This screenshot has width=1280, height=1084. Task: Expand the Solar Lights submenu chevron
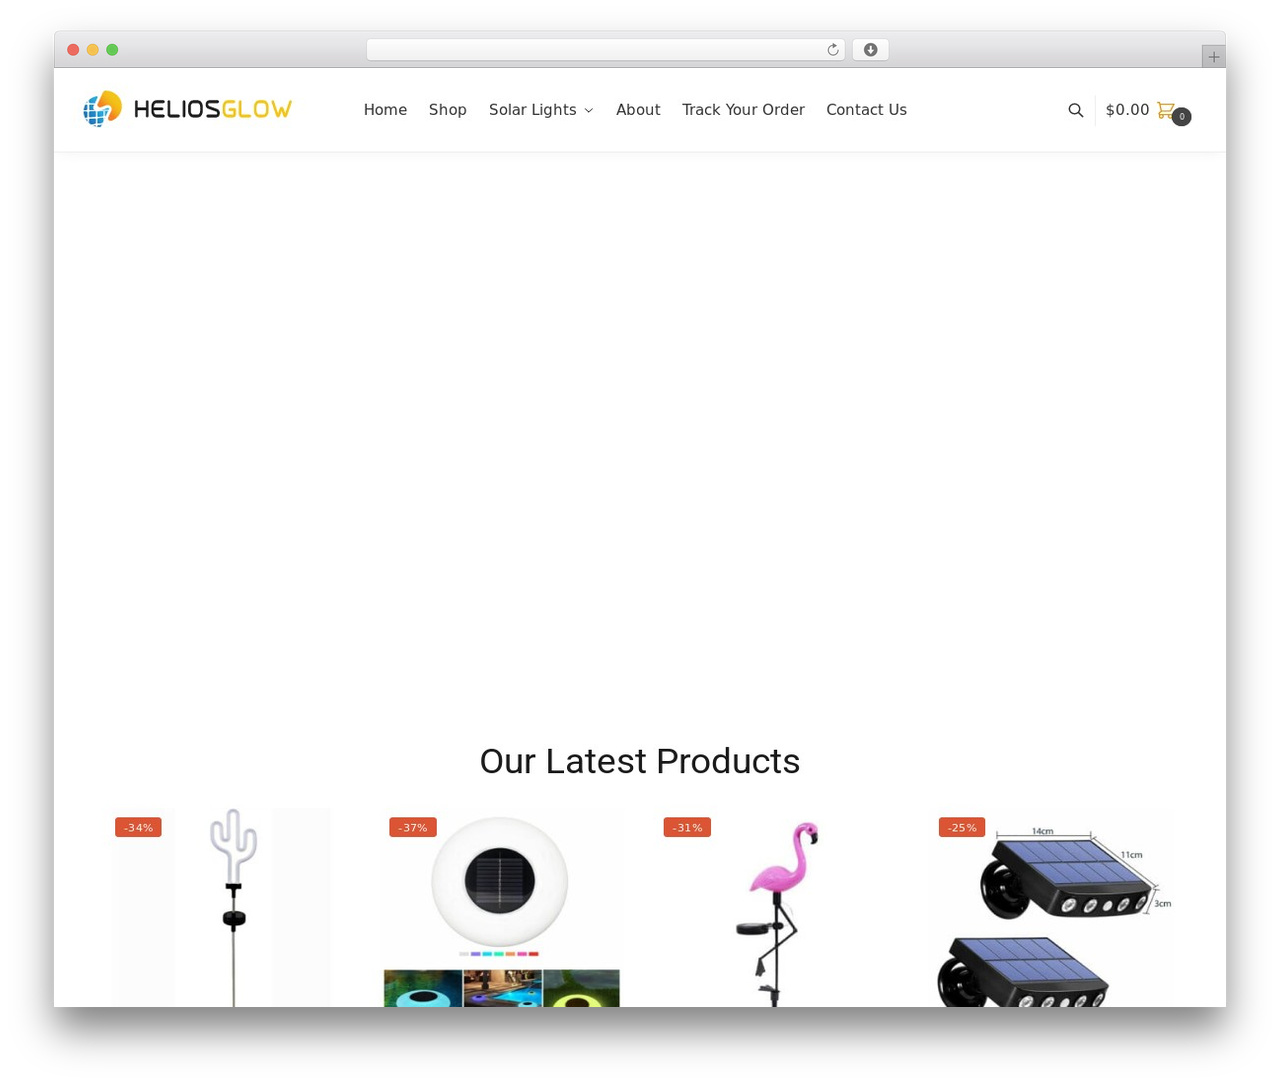click(x=588, y=111)
